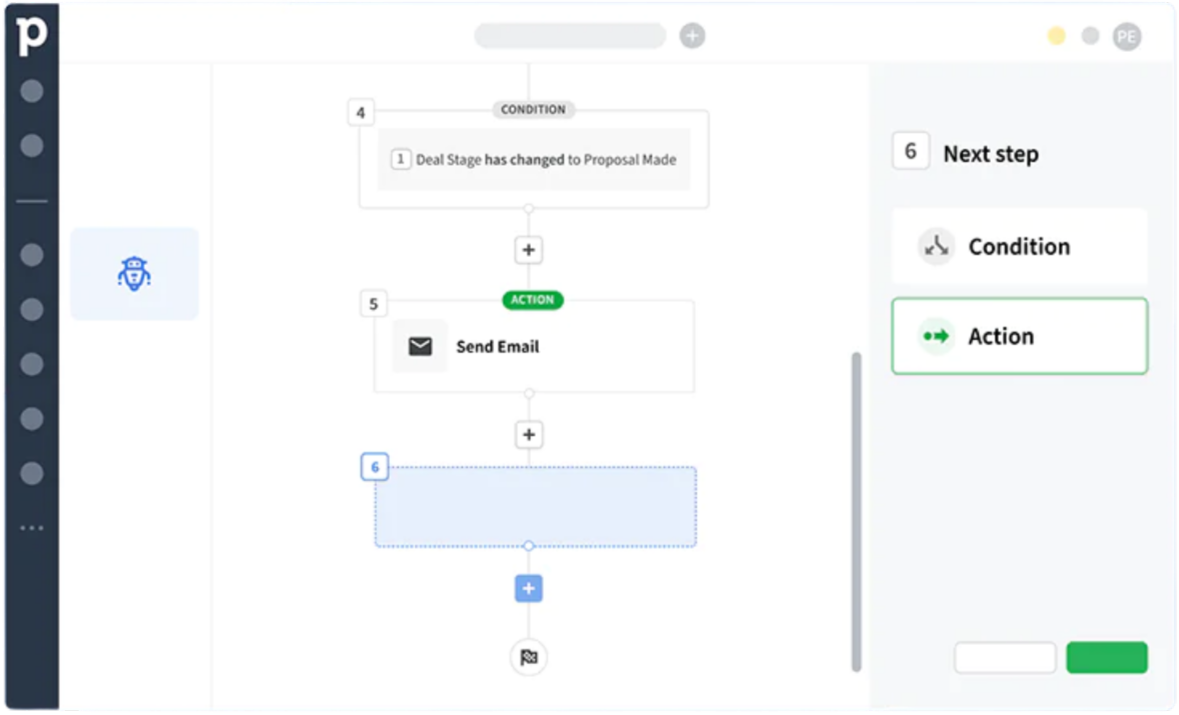Click the three-dots more icon in sidebar
The width and height of the screenshot is (1179, 715).
click(32, 527)
